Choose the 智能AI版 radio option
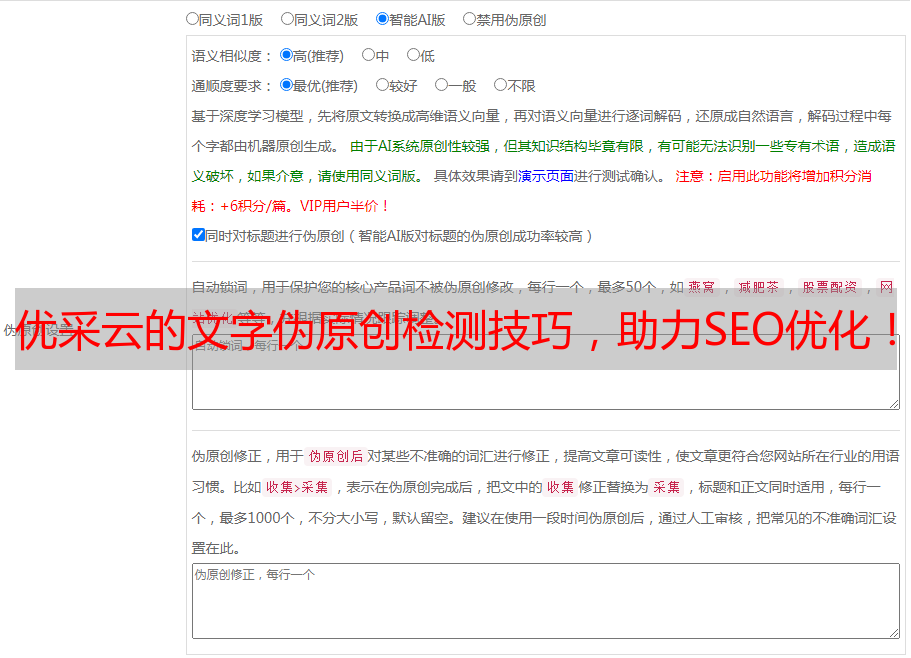This screenshot has width=911, height=658. click(x=382, y=19)
